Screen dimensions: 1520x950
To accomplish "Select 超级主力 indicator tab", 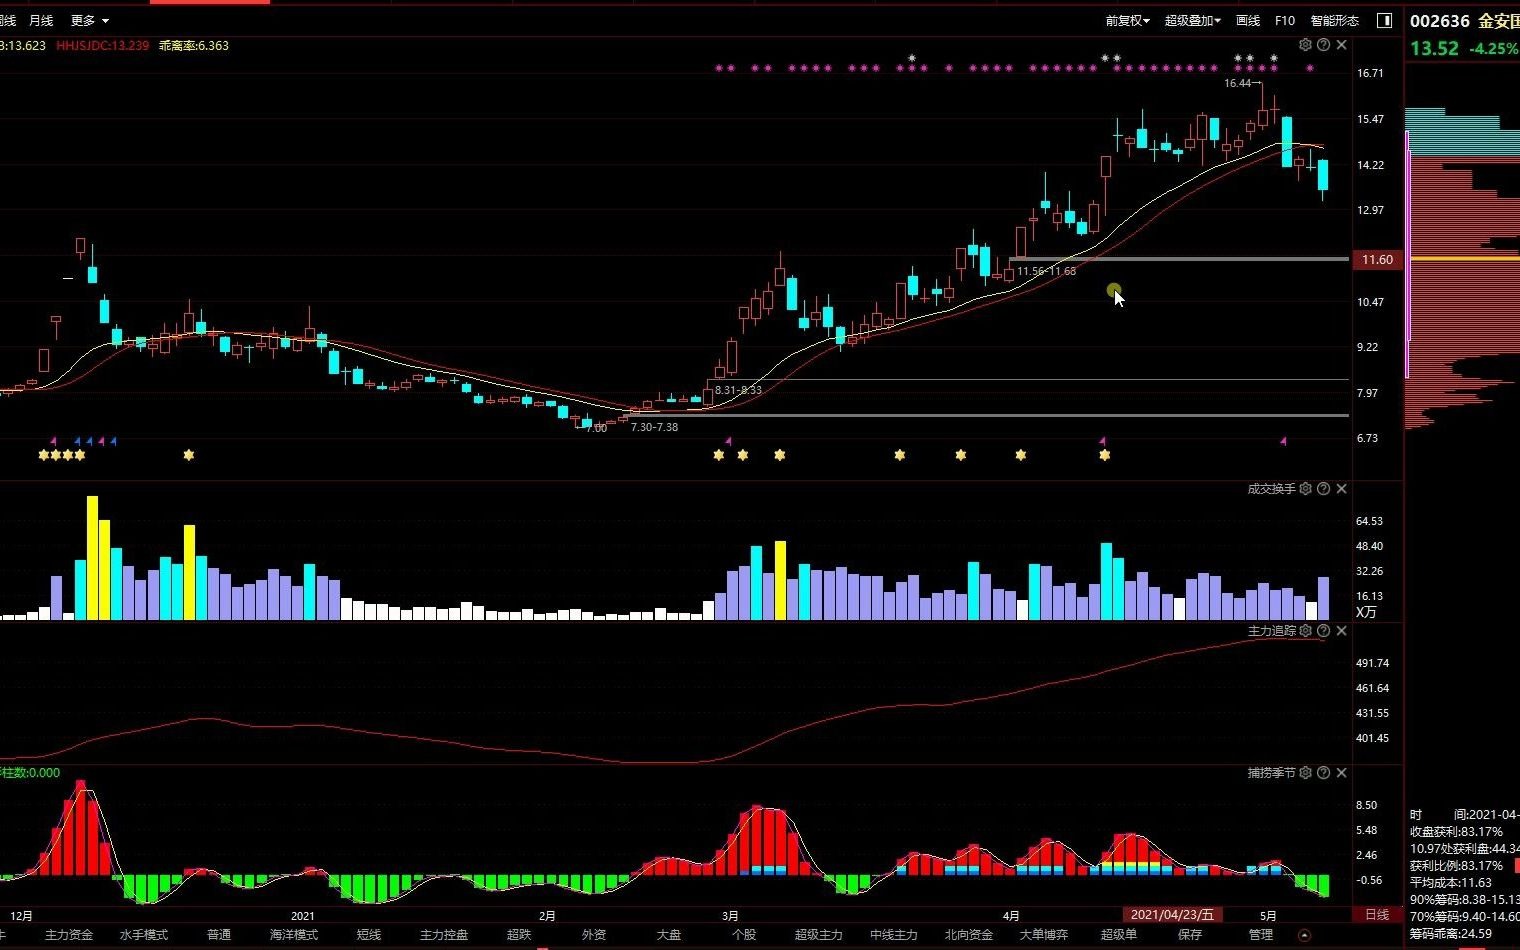I will [819, 935].
